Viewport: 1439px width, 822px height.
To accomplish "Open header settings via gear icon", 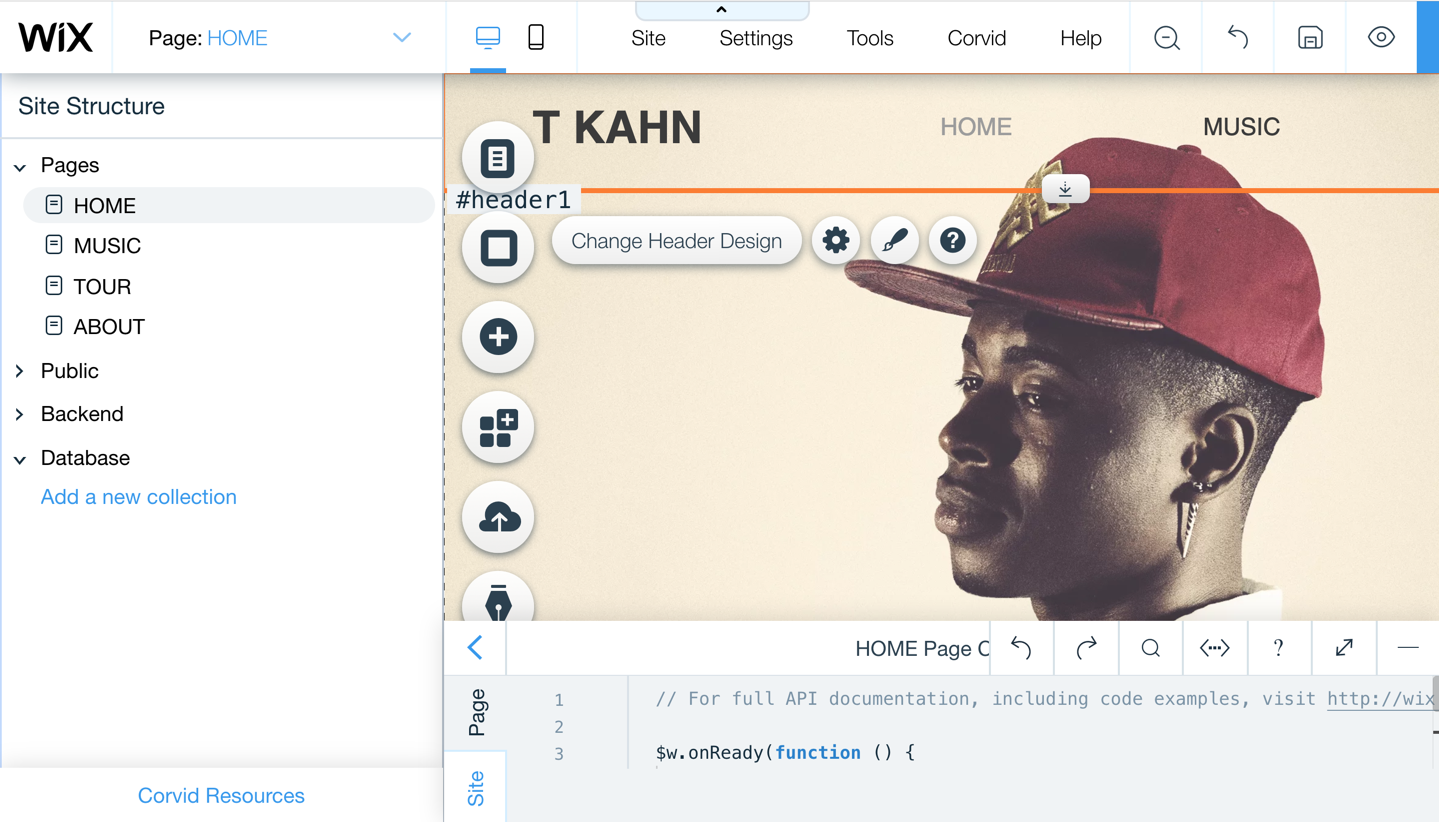I will tap(836, 240).
